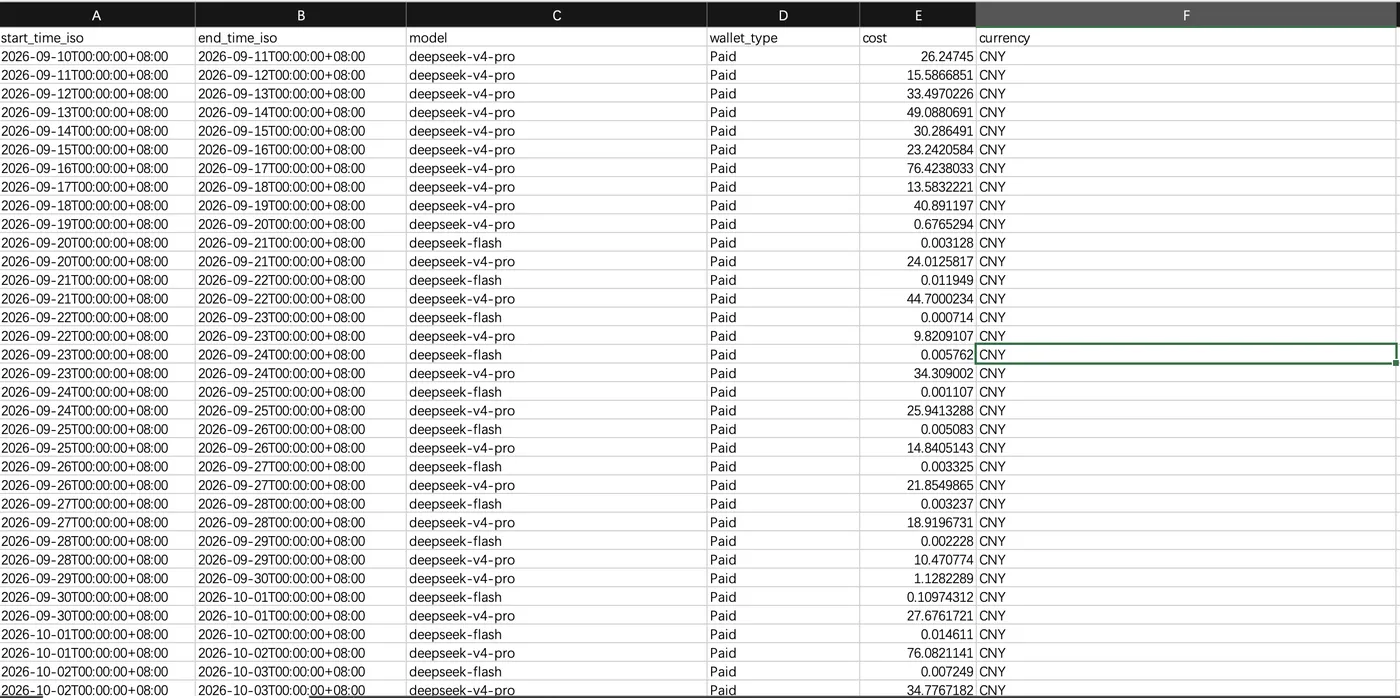Select column E header

[918, 15]
